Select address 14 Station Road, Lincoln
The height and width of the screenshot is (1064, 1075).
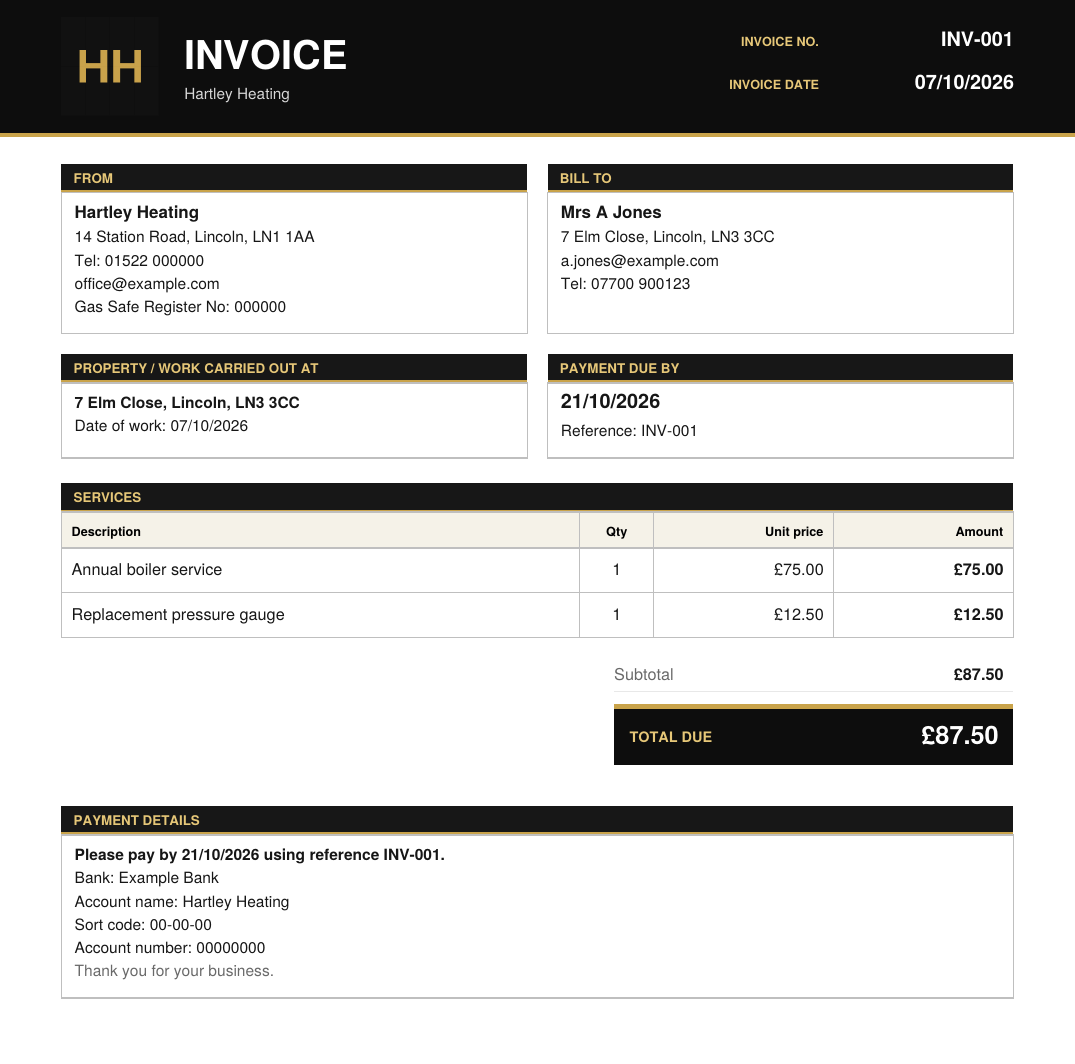194,237
